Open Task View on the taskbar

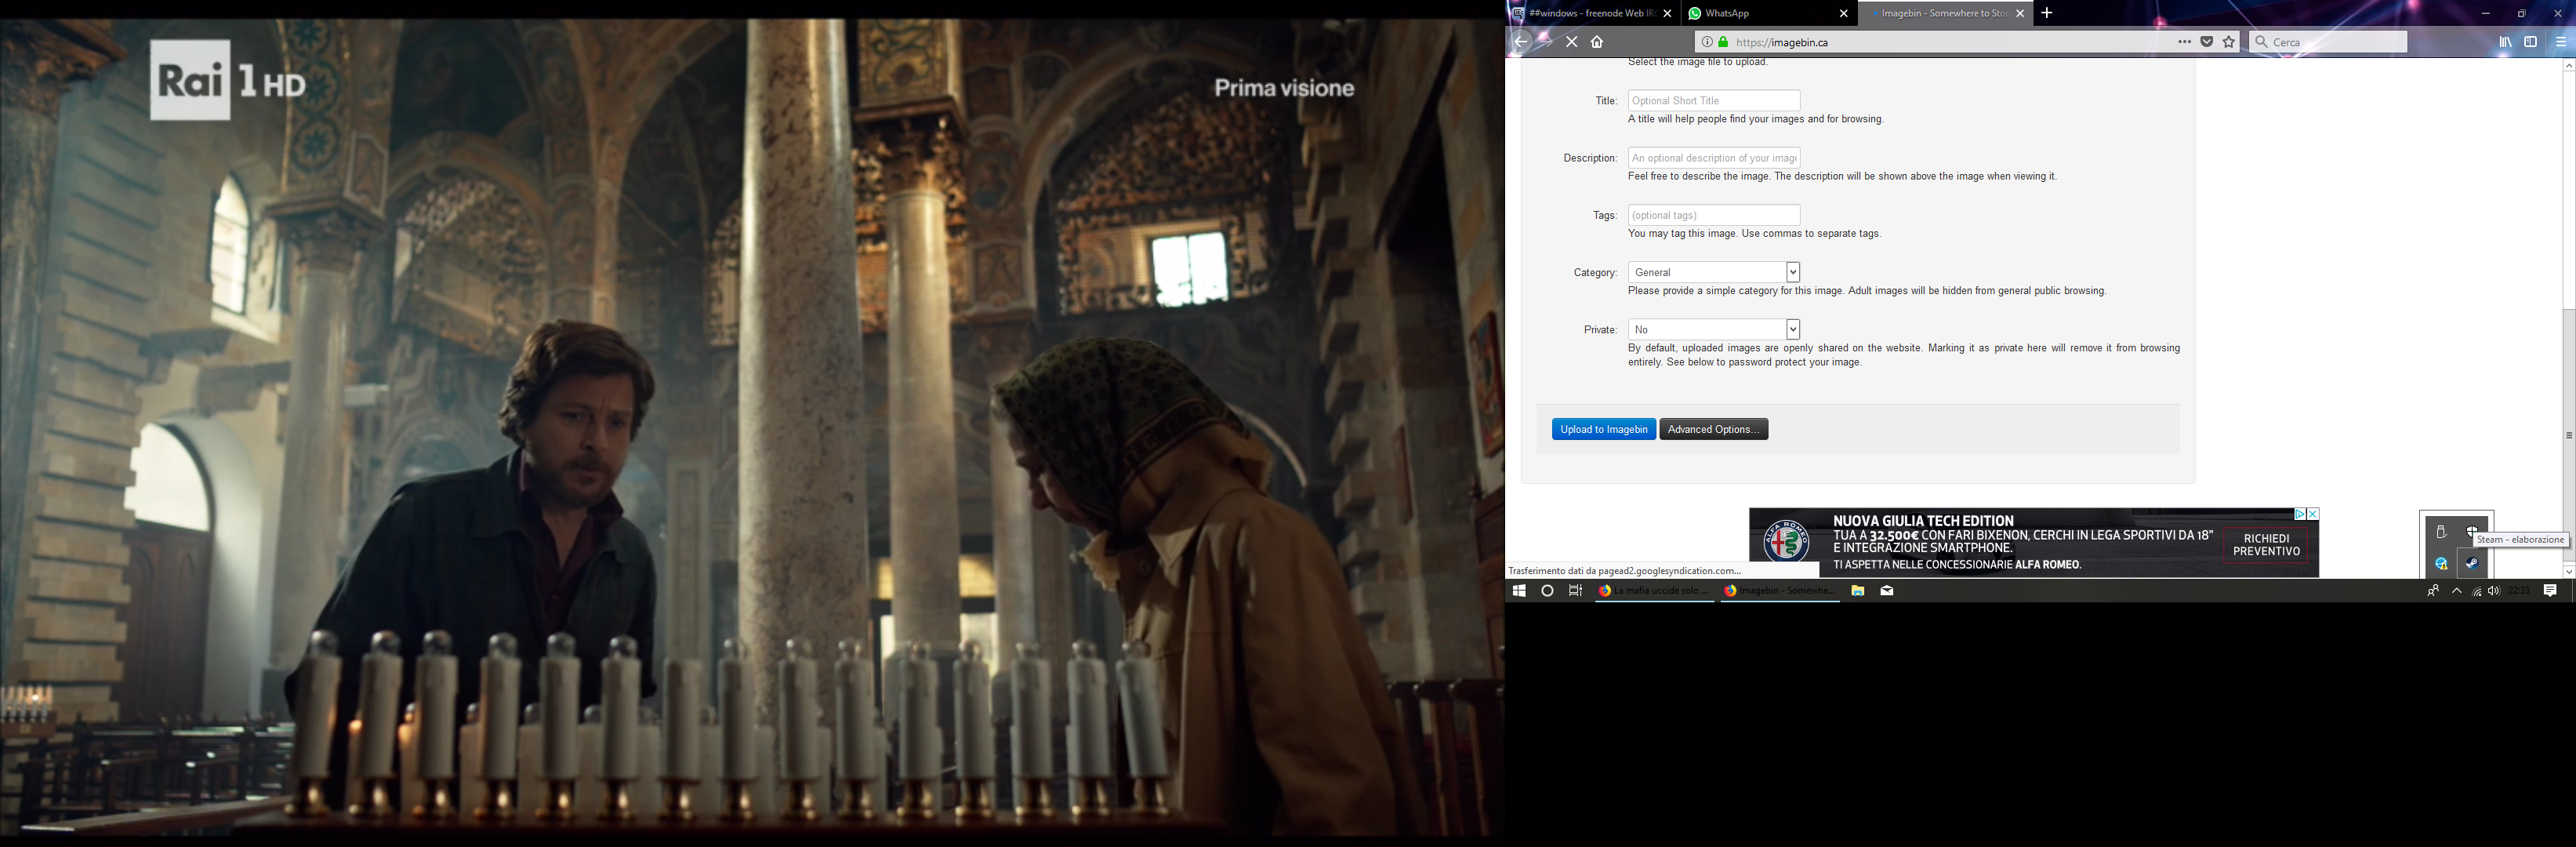[x=1575, y=591]
